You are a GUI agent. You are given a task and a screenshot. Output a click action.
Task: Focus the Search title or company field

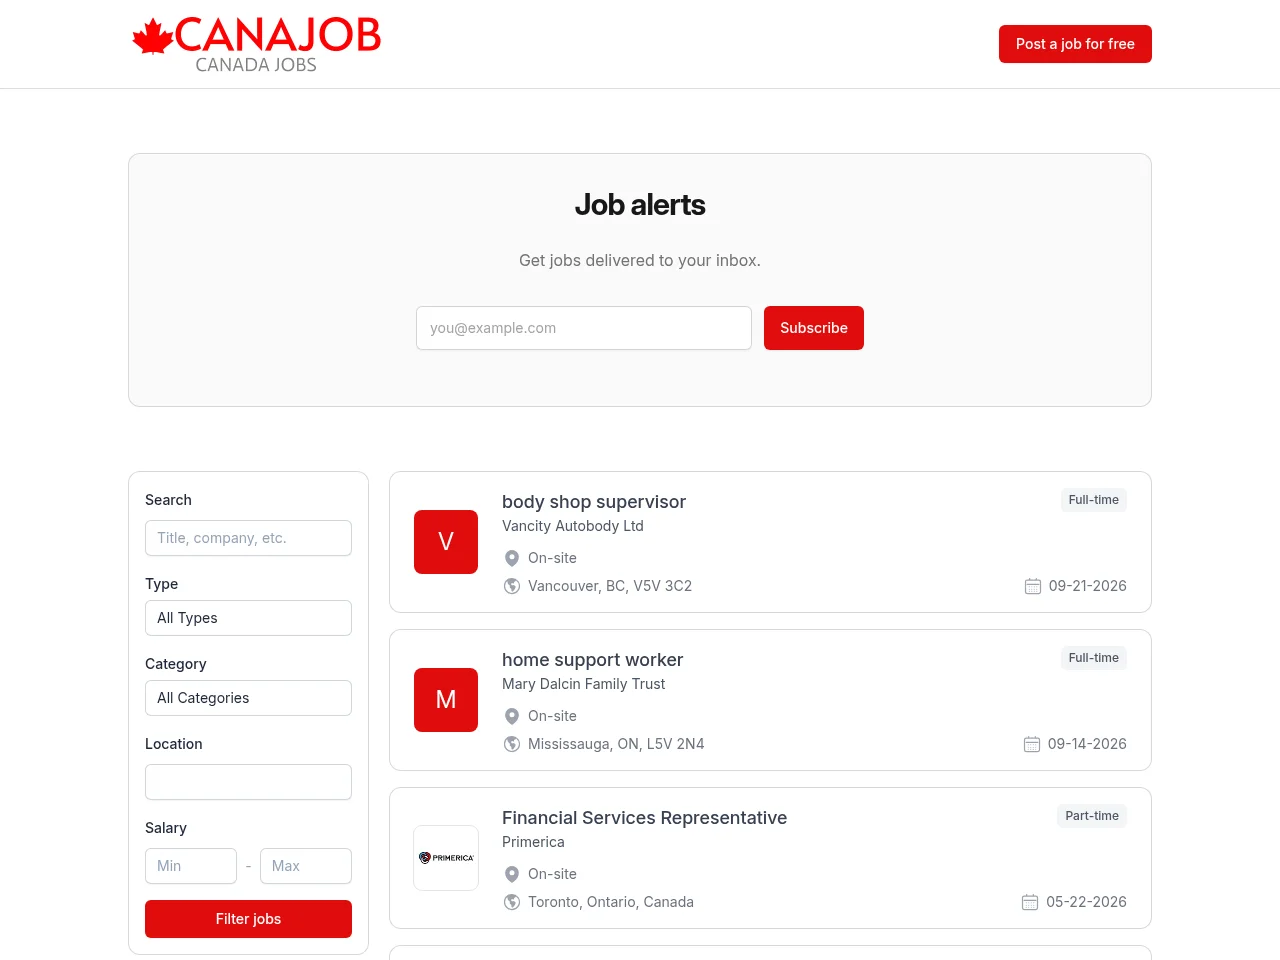click(x=248, y=538)
